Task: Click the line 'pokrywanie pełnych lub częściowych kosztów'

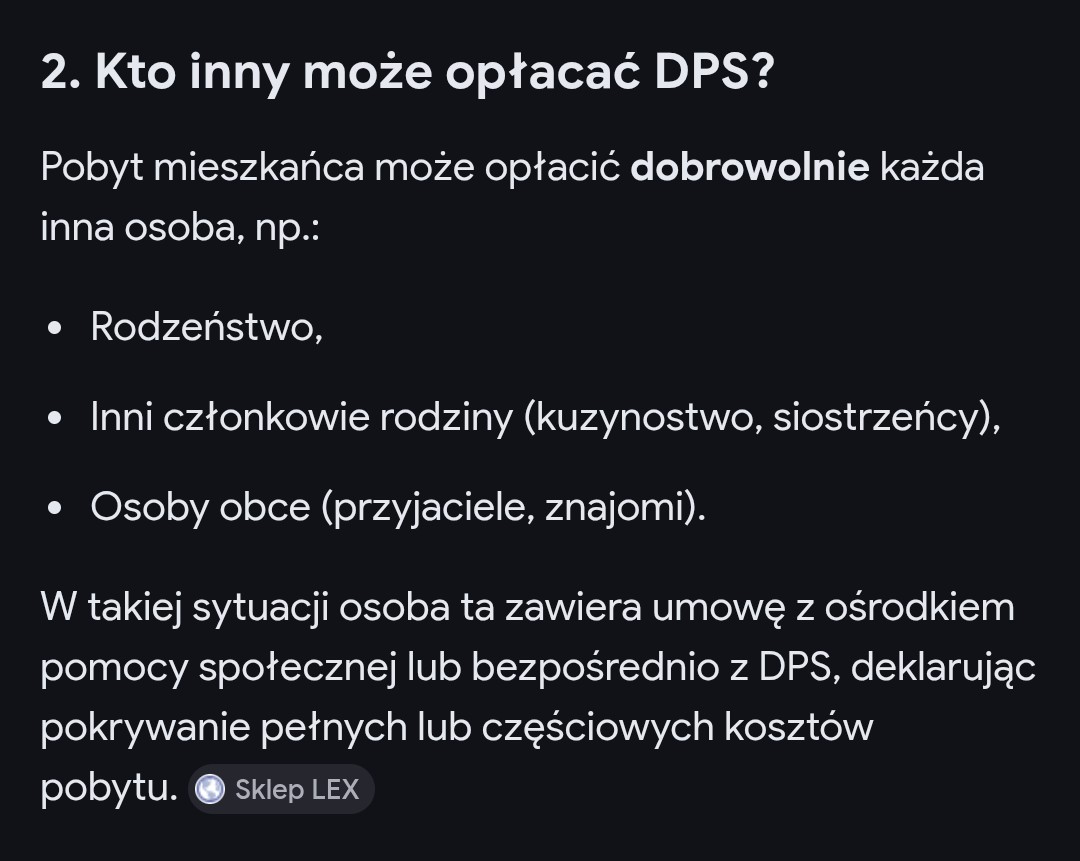Action: 457,728
